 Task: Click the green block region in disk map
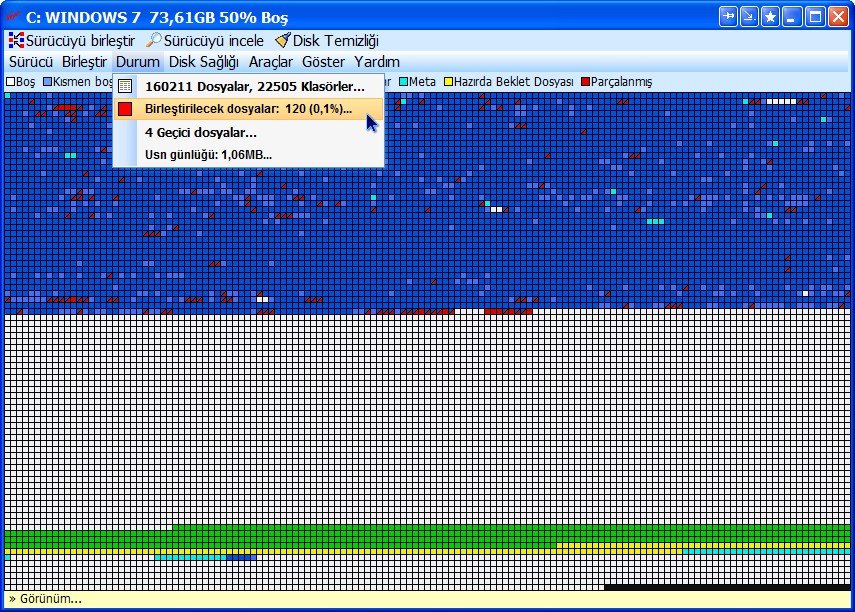[x=428, y=537]
